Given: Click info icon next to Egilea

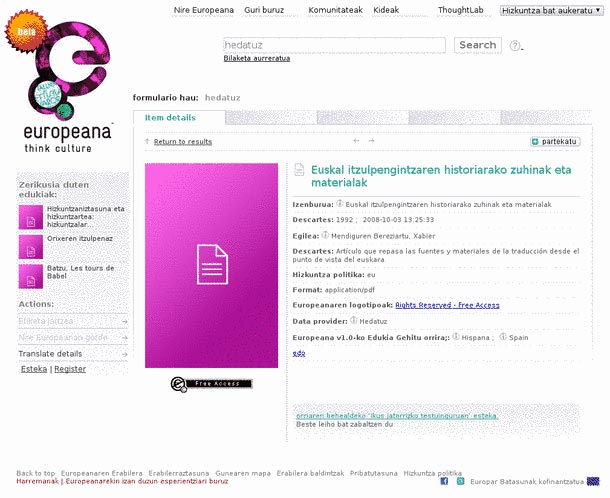Looking at the screenshot, I should pos(325,235).
